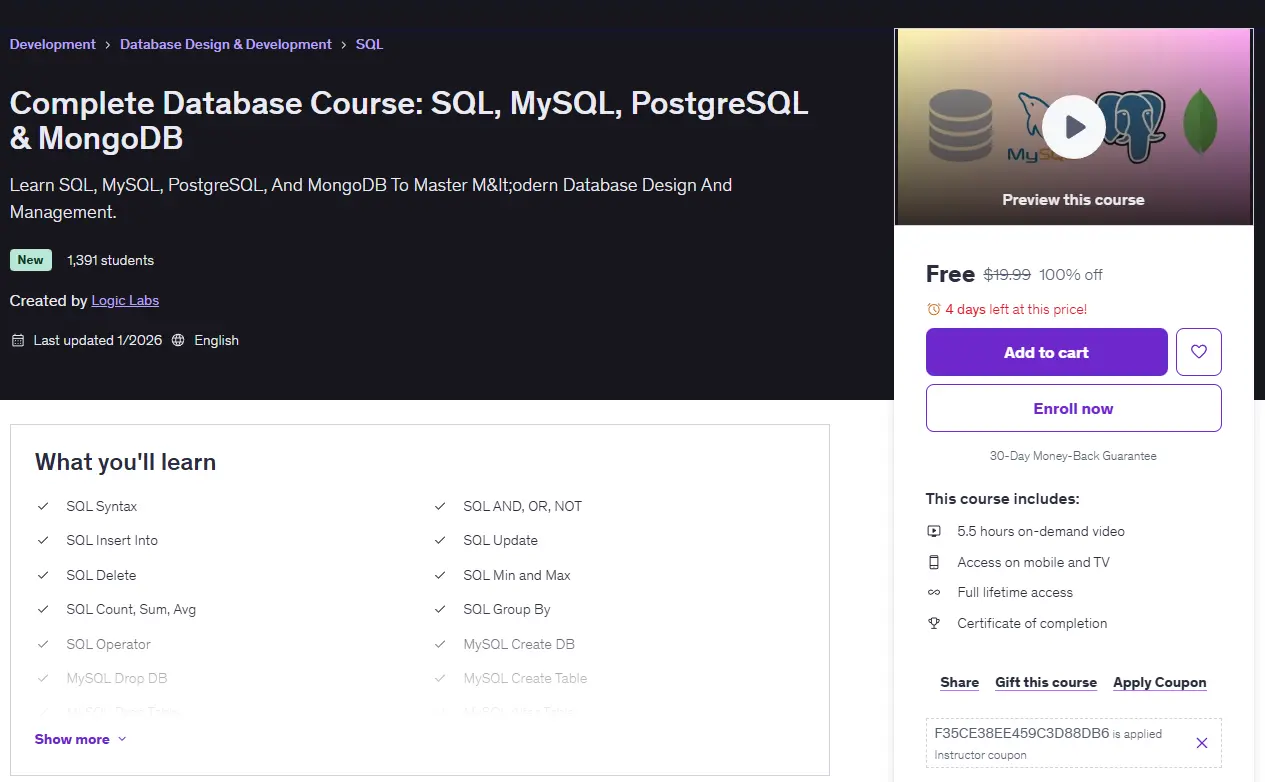The image size is (1265, 782).
Task: Open Database Design & Development breadcrumb
Action: (226, 44)
